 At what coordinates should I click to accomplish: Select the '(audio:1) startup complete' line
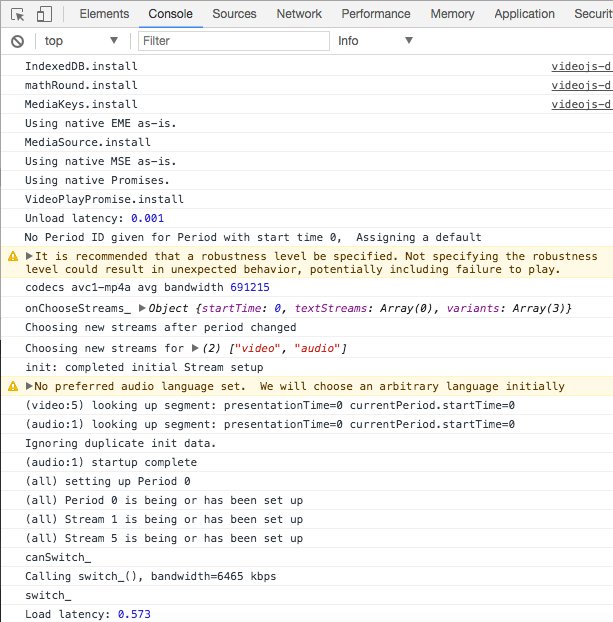coord(307,463)
